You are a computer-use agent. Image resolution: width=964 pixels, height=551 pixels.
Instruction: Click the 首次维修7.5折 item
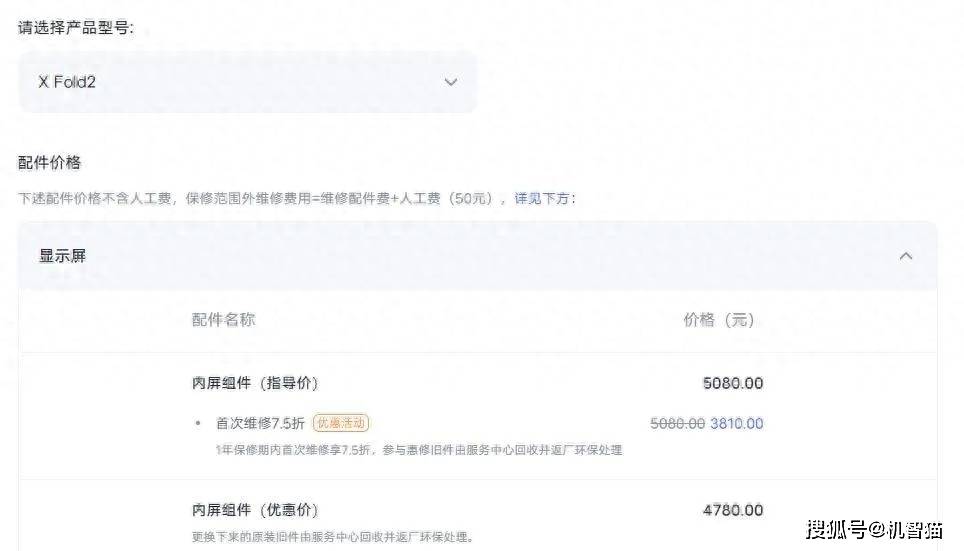(260, 423)
